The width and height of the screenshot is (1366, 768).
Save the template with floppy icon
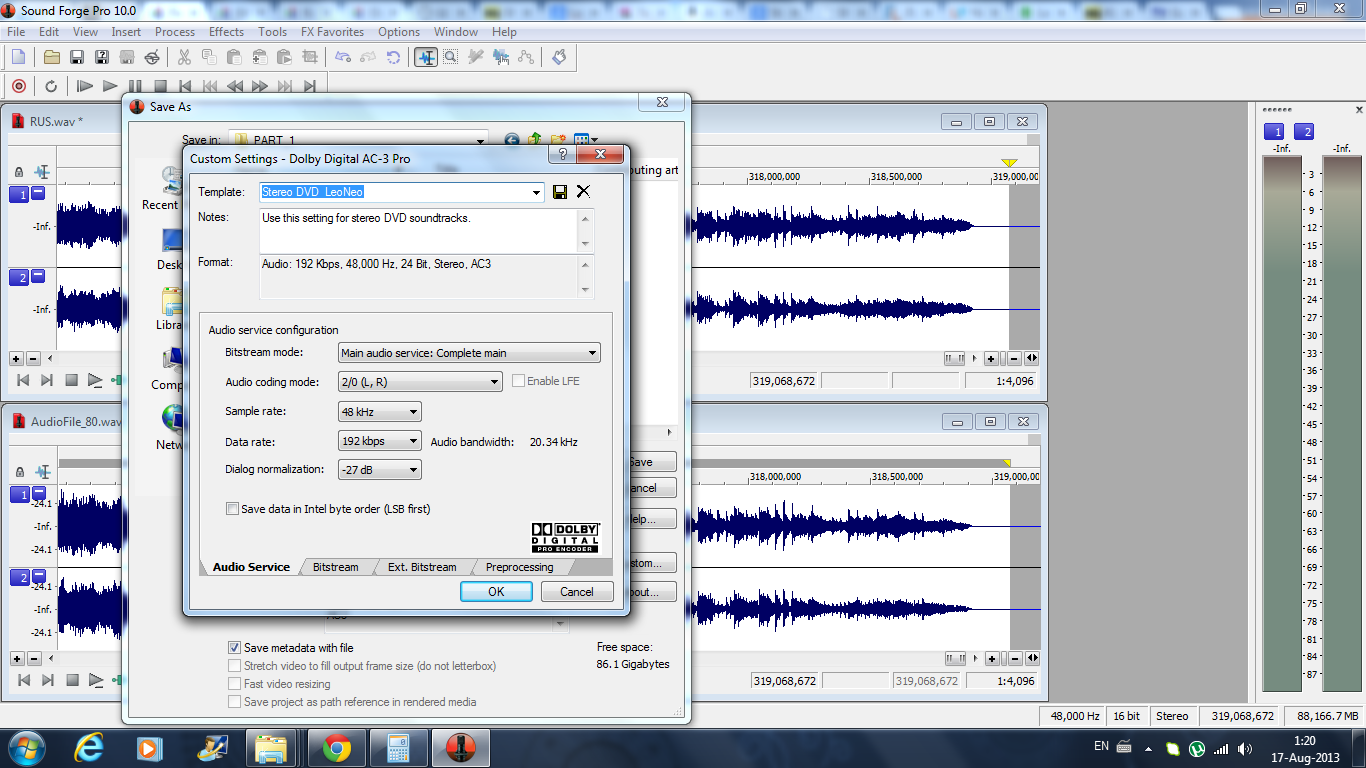coord(560,192)
